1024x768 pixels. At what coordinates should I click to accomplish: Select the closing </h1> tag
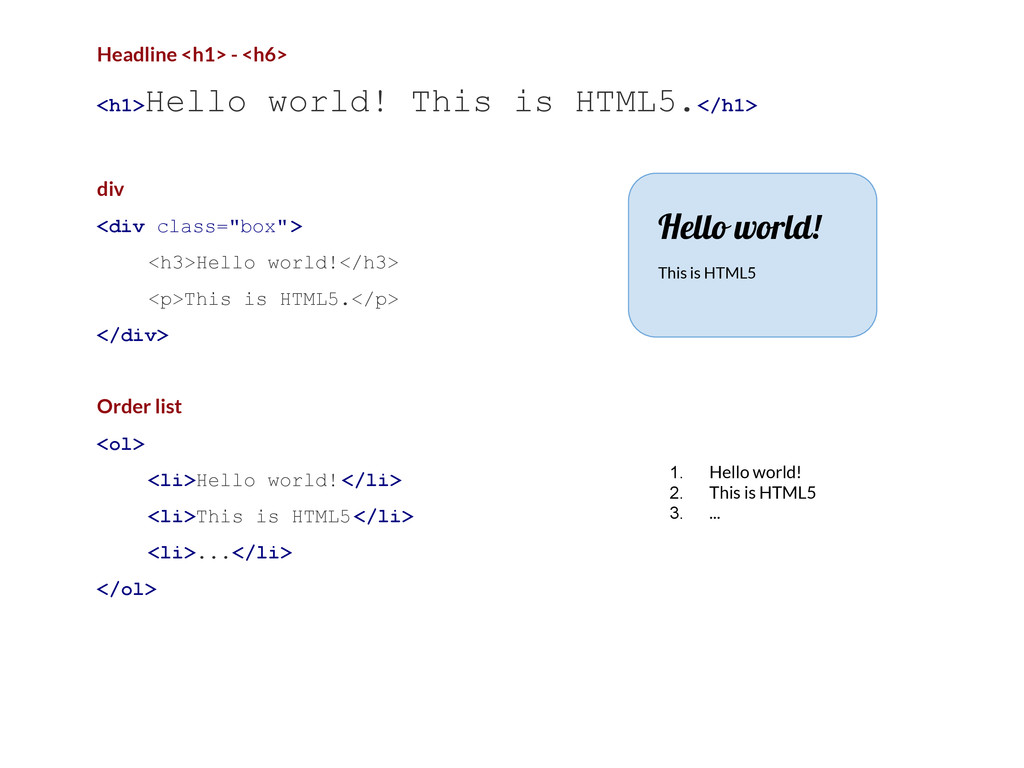tap(727, 105)
